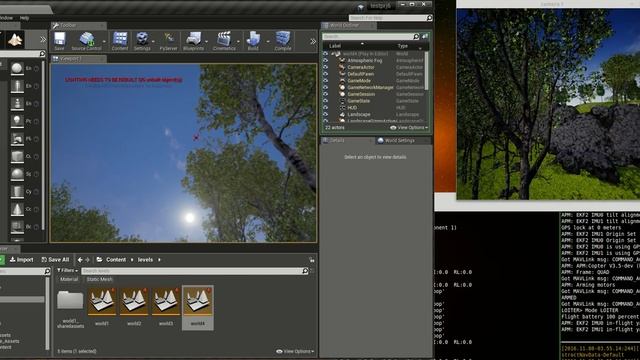This screenshot has width=640, height=360.
Task: Toggle the Material filter chip
Action: (x=69, y=280)
